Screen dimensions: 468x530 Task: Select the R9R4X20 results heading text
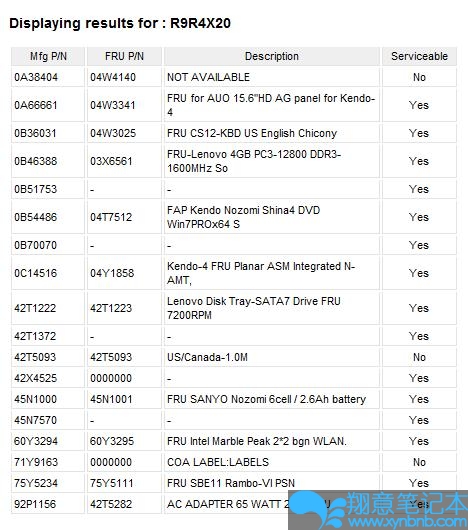pos(200,23)
